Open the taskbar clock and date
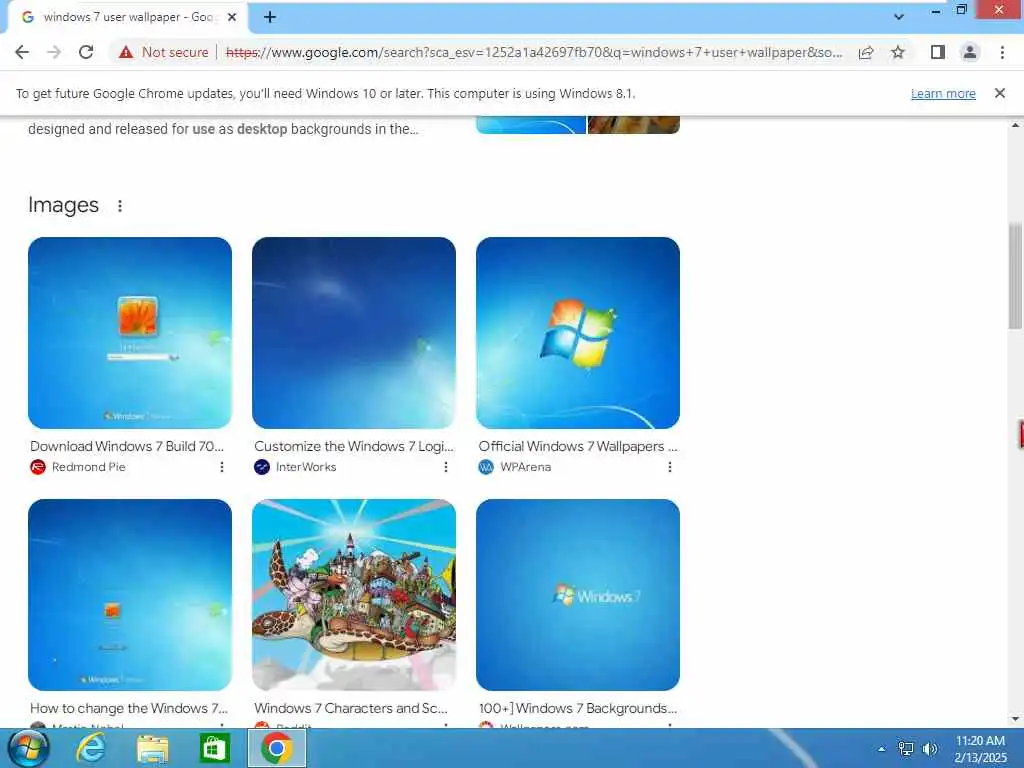1024x768 pixels. [980, 749]
